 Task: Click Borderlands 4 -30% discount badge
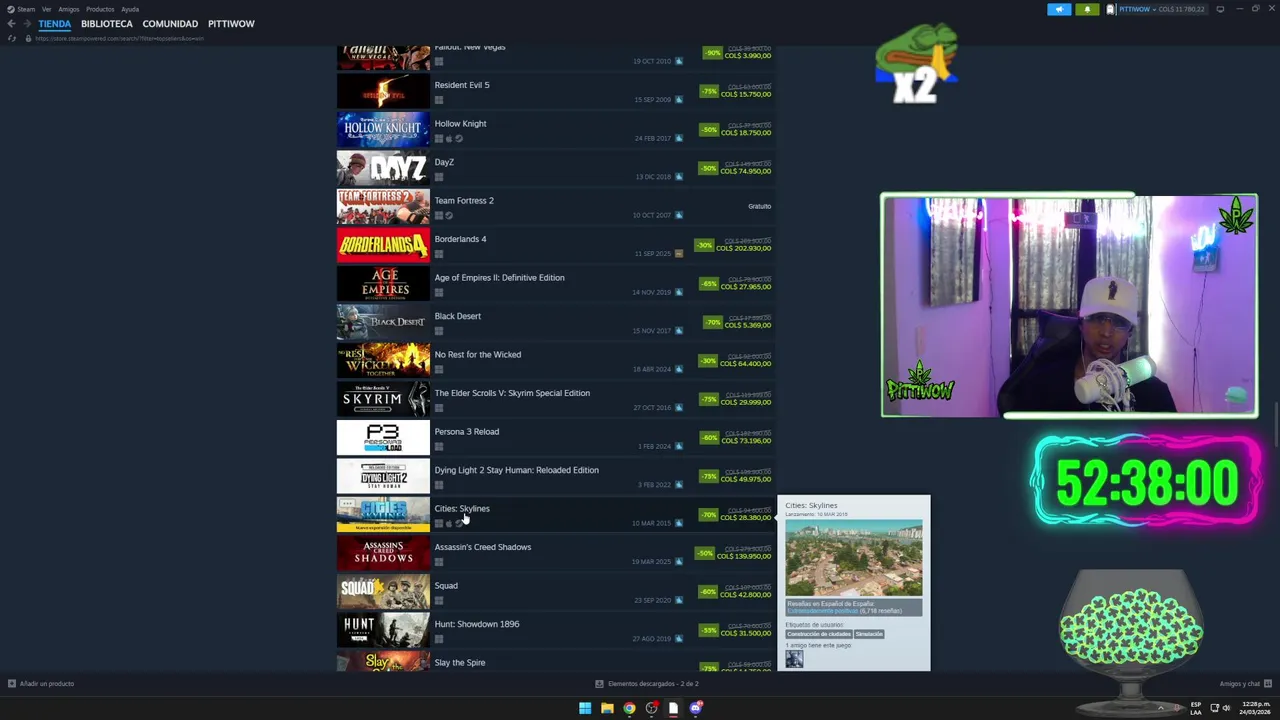(704, 245)
